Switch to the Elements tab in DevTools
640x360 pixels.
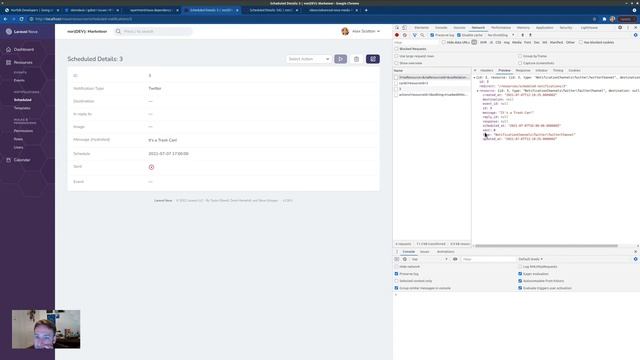tap(421, 28)
